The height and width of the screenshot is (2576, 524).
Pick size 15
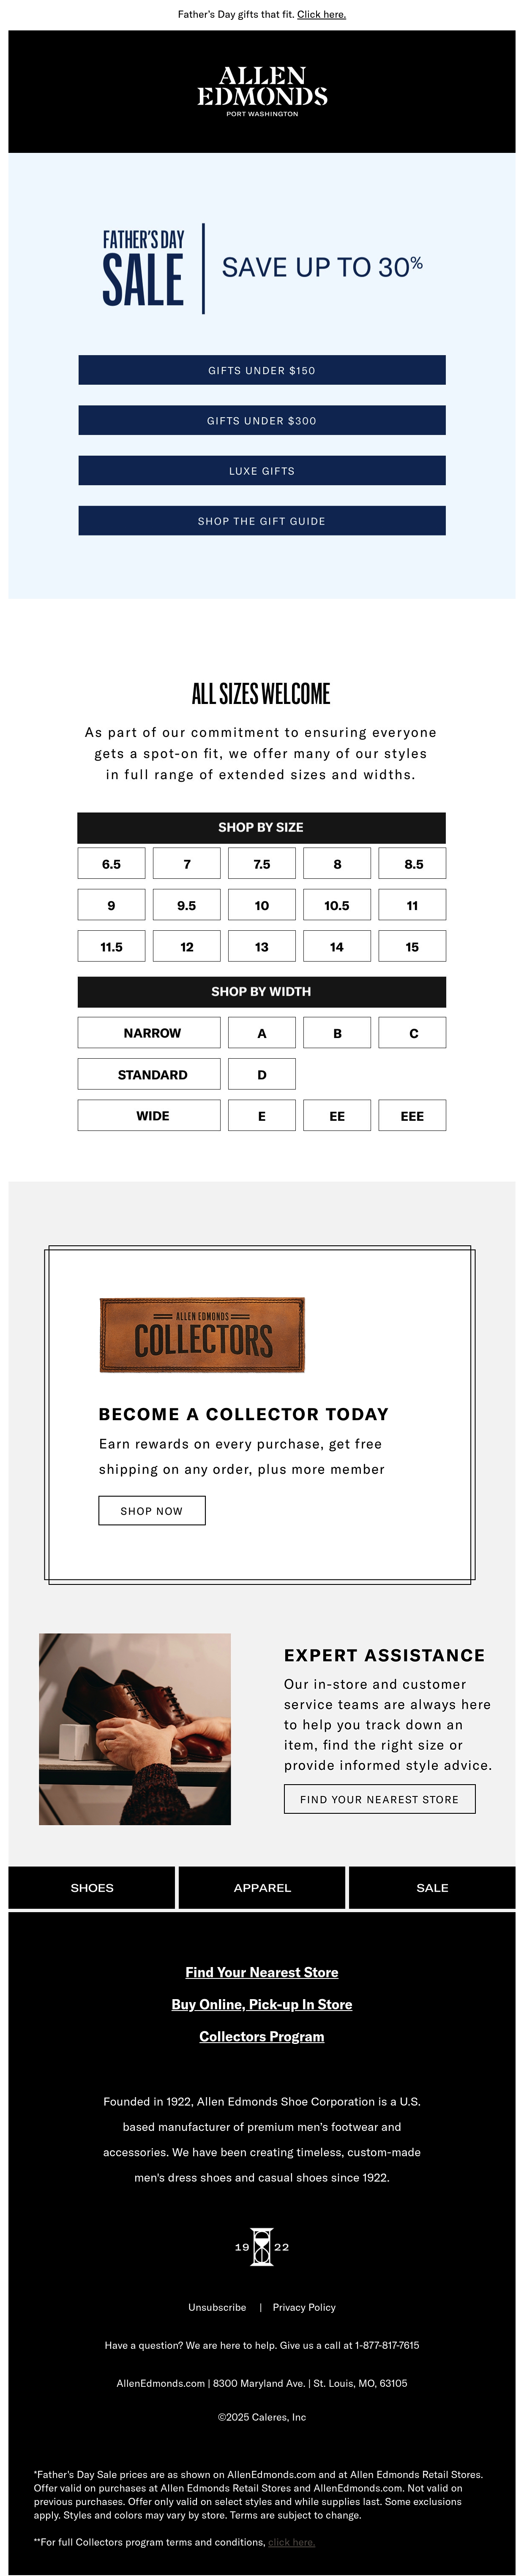coord(412,946)
